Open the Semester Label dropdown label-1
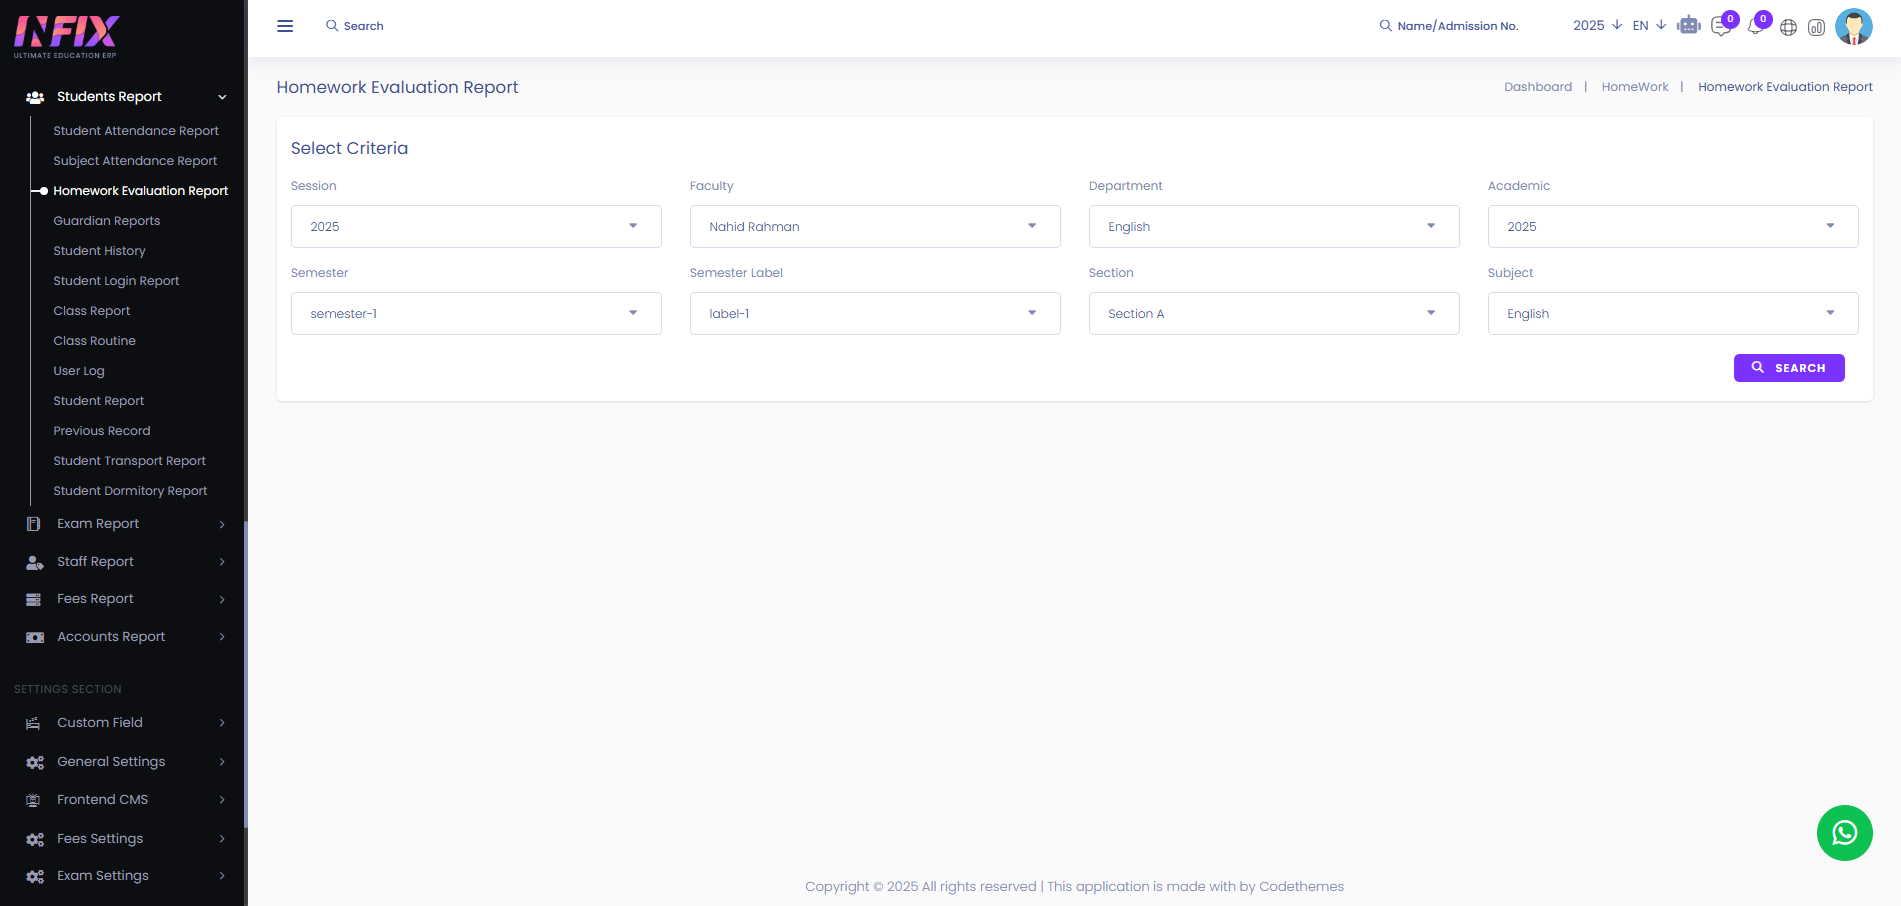Viewport: 1901px width, 906px height. (x=875, y=314)
